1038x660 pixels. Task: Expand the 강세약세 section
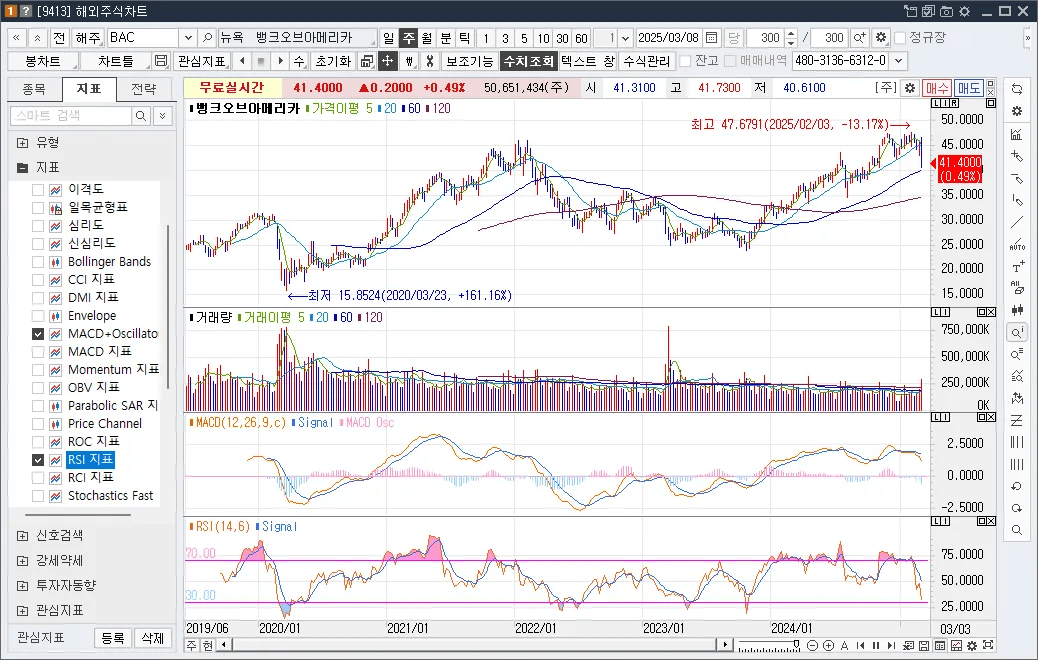click(x=23, y=561)
